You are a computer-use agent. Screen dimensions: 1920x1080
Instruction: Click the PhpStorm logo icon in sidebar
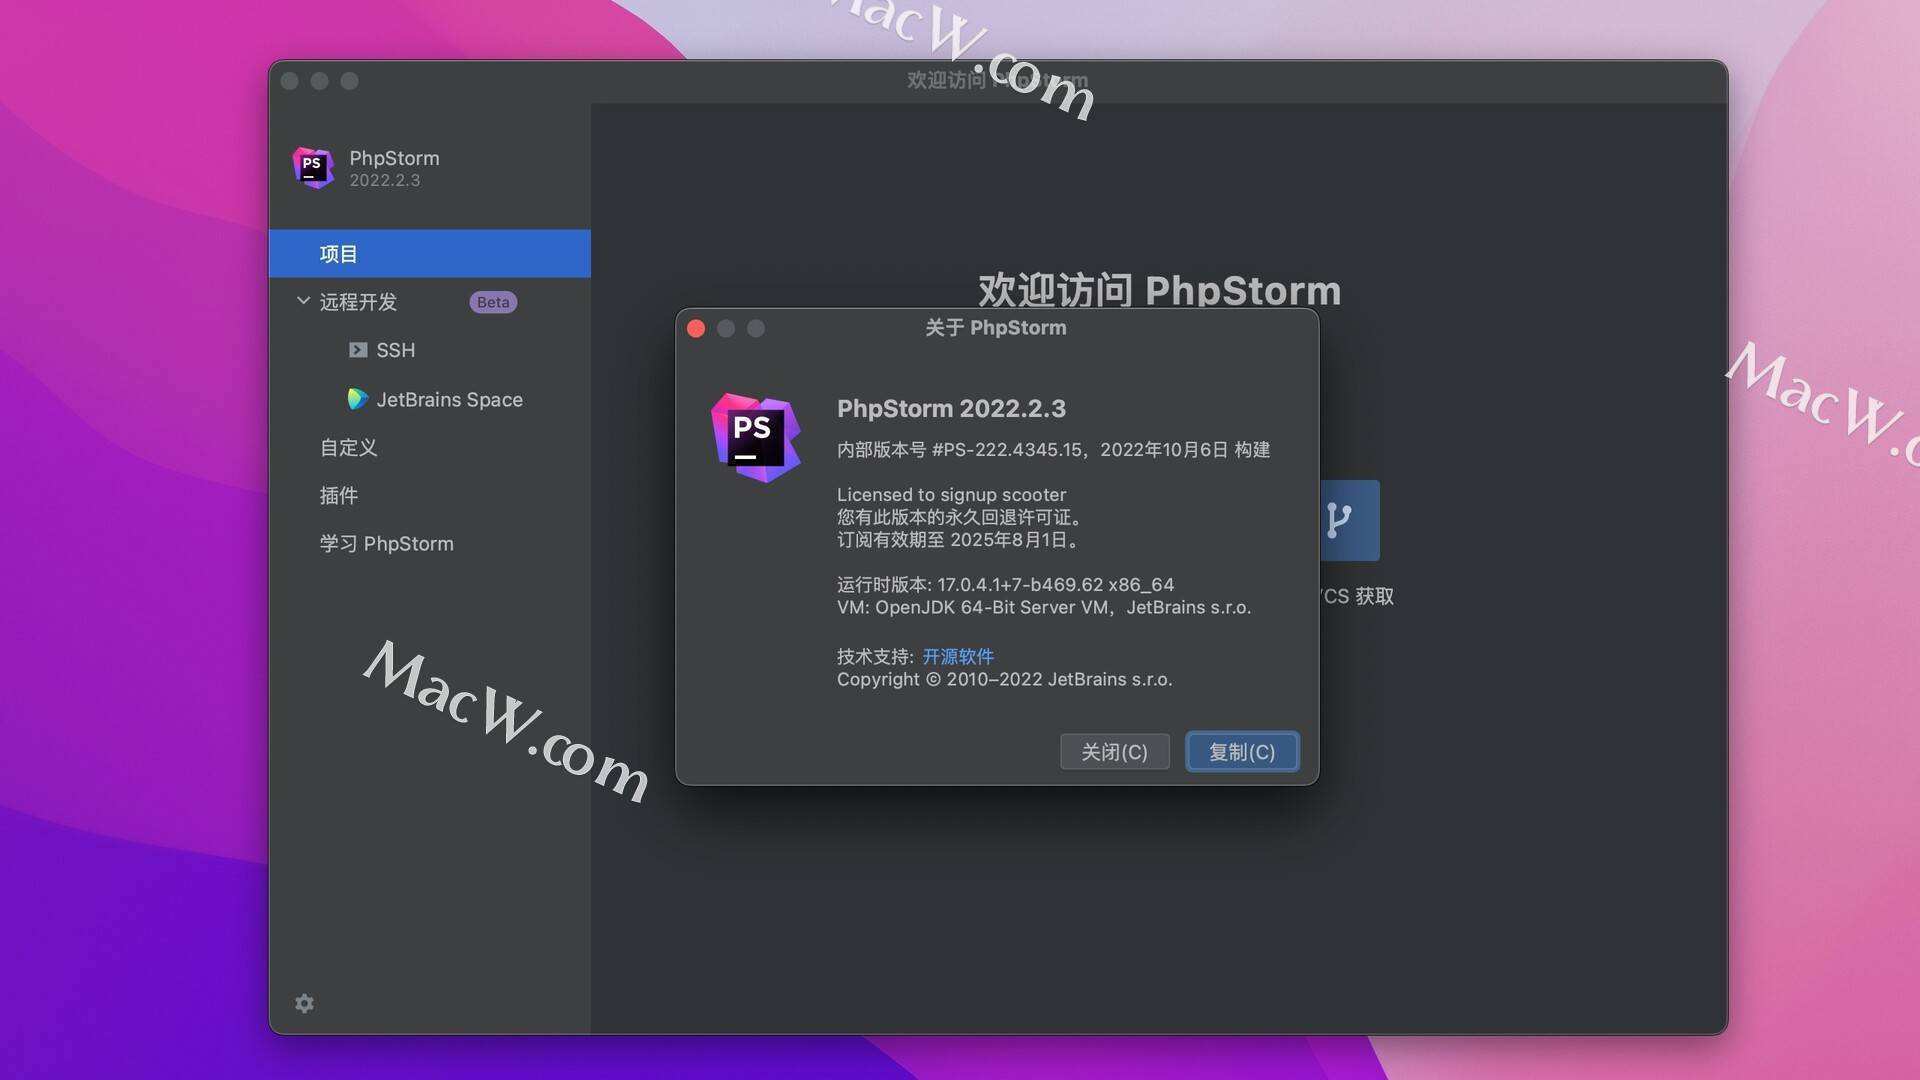coord(313,168)
